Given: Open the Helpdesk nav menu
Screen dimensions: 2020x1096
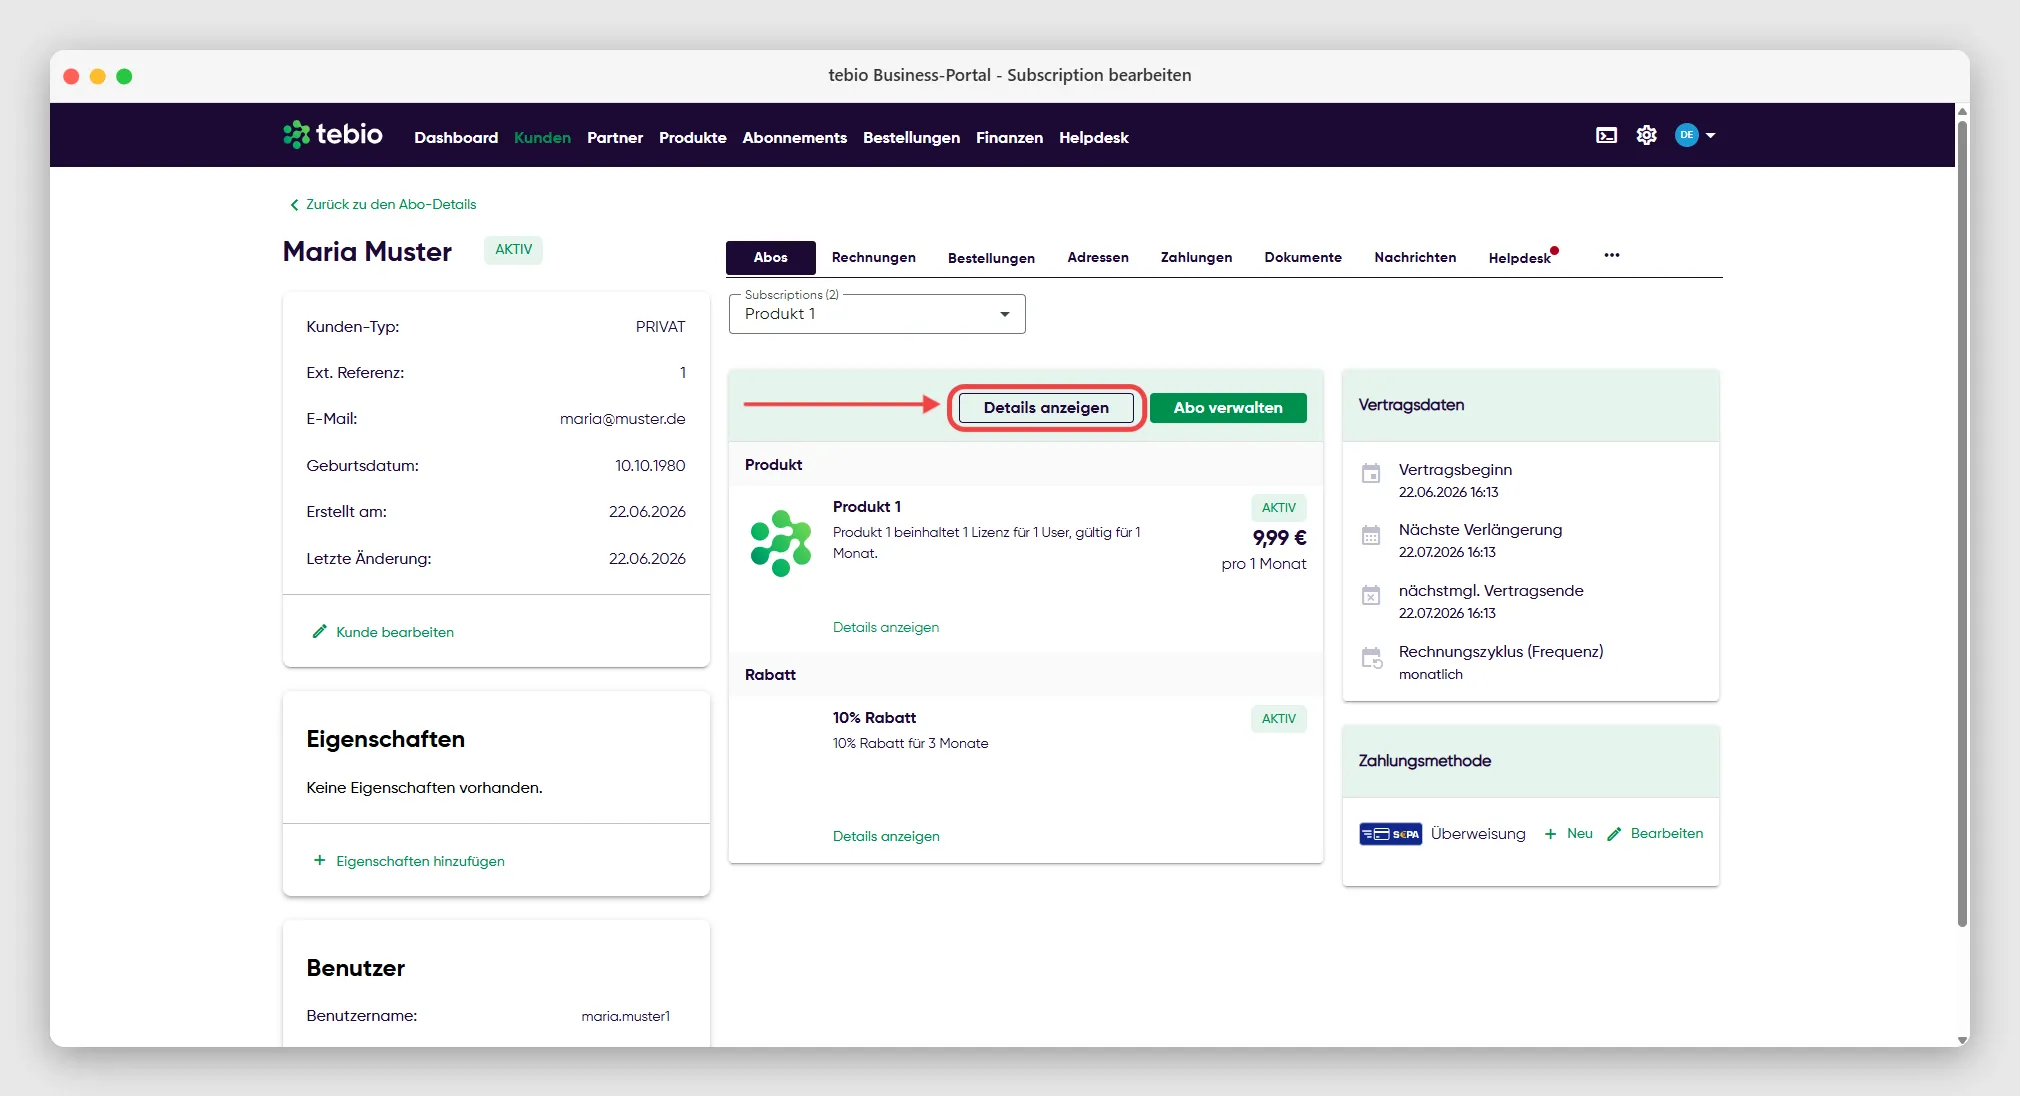Looking at the screenshot, I should point(1093,138).
